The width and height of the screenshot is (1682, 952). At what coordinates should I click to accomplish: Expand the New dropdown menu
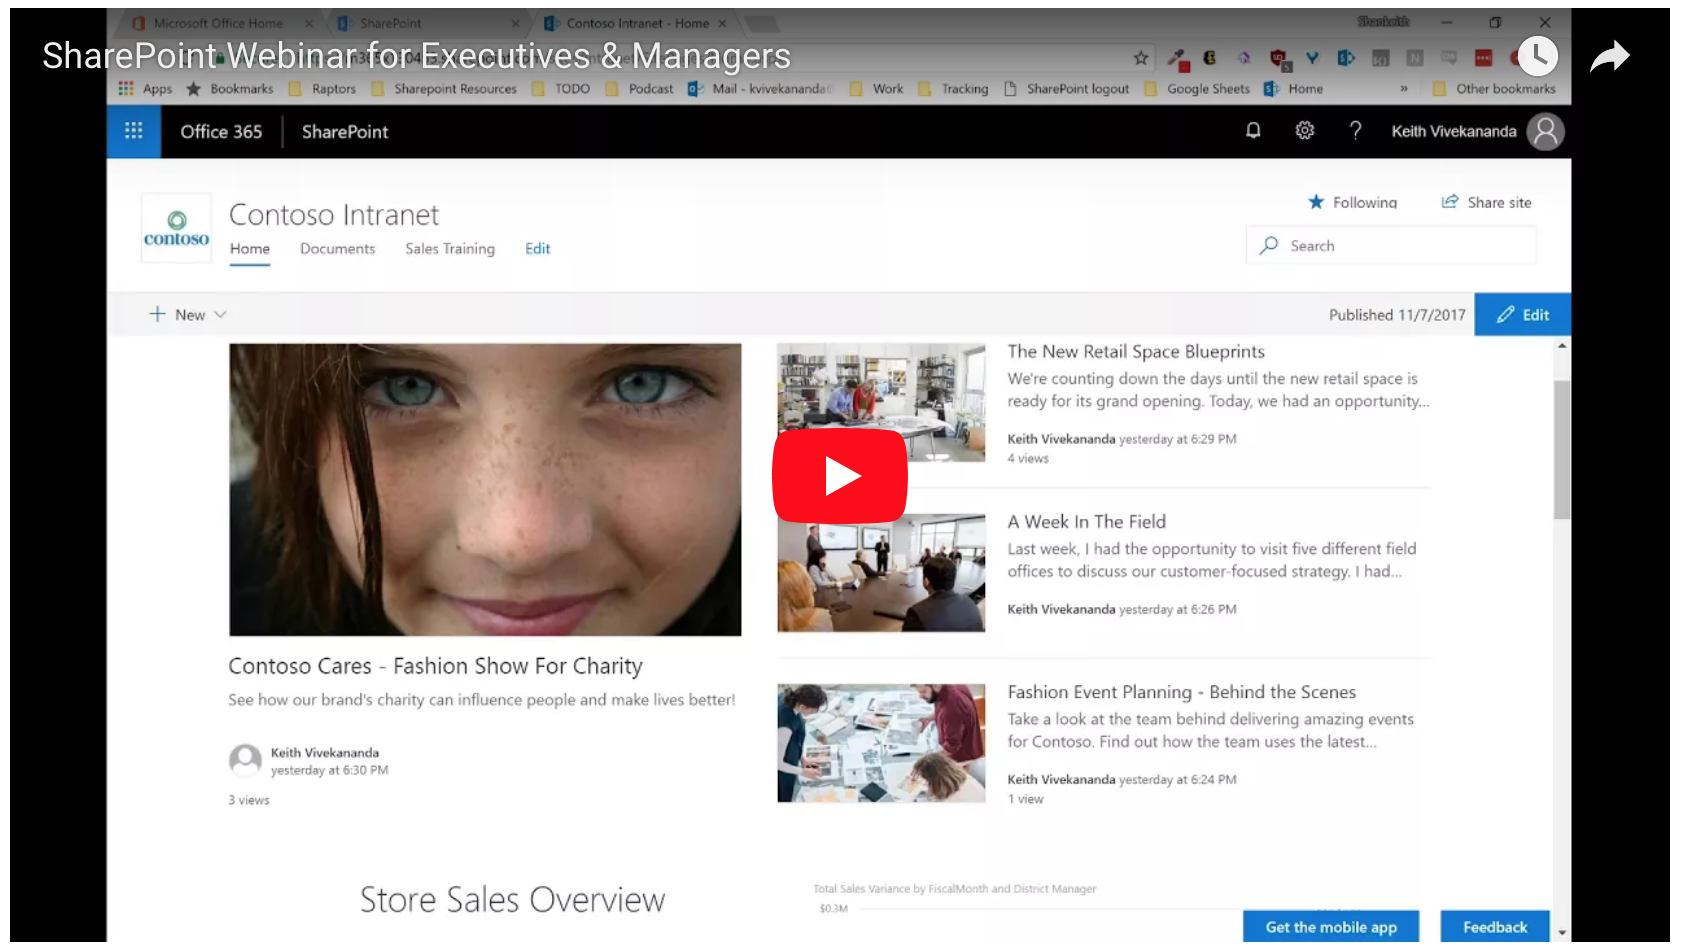188,314
